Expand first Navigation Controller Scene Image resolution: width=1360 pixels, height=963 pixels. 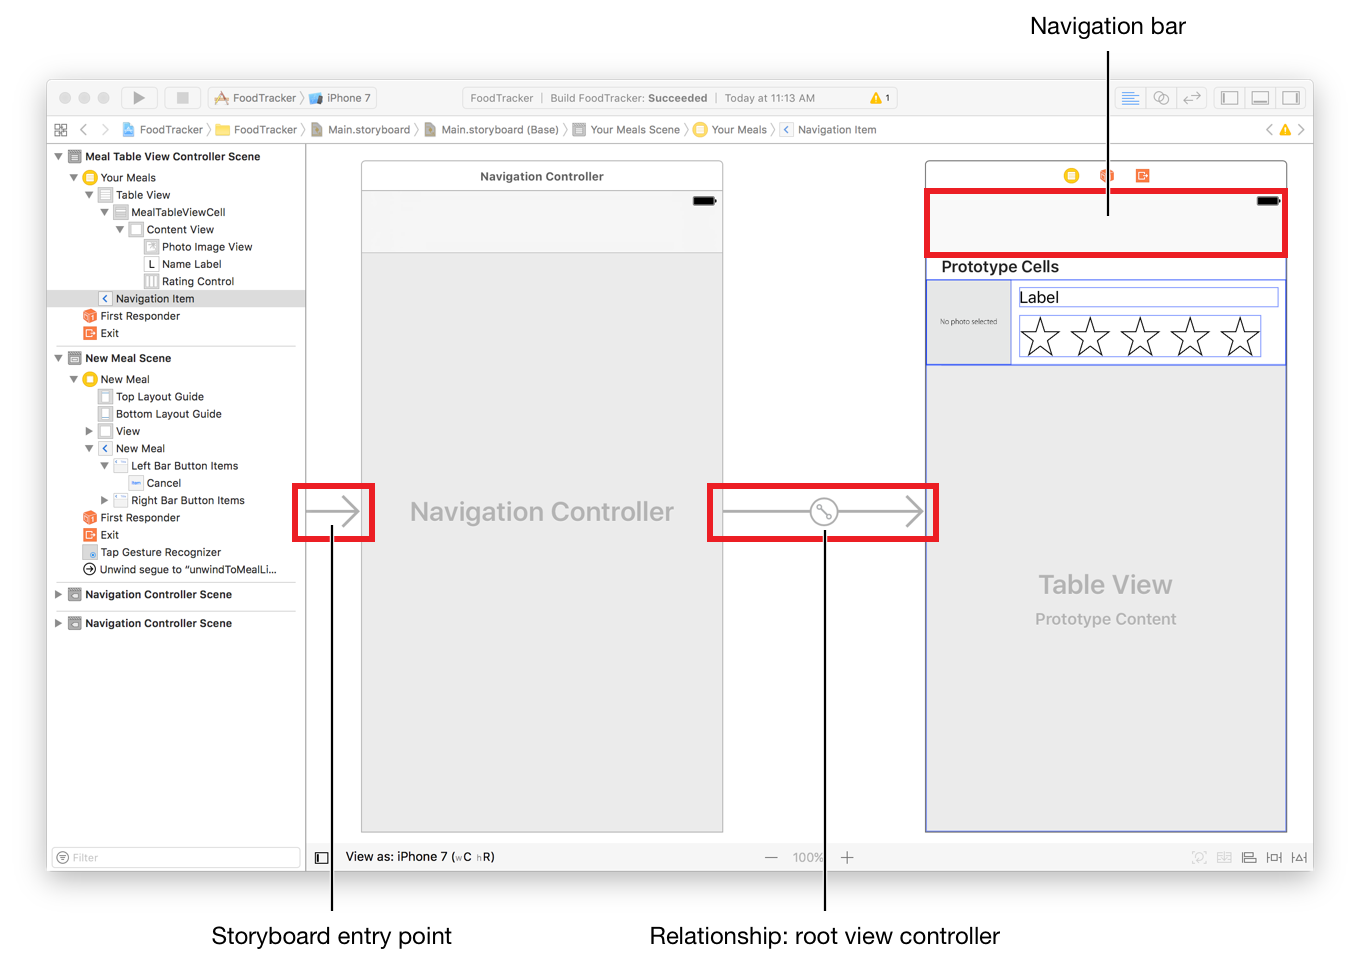pos(58,594)
